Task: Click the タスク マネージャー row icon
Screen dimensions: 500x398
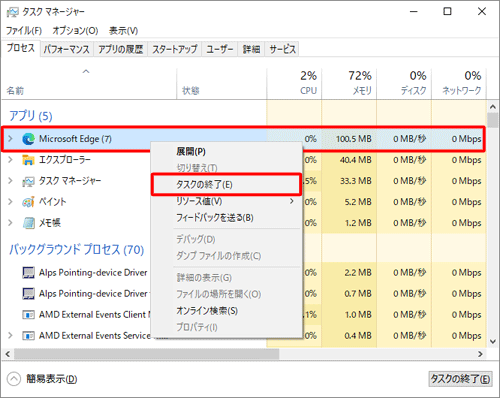Action: (28, 181)
